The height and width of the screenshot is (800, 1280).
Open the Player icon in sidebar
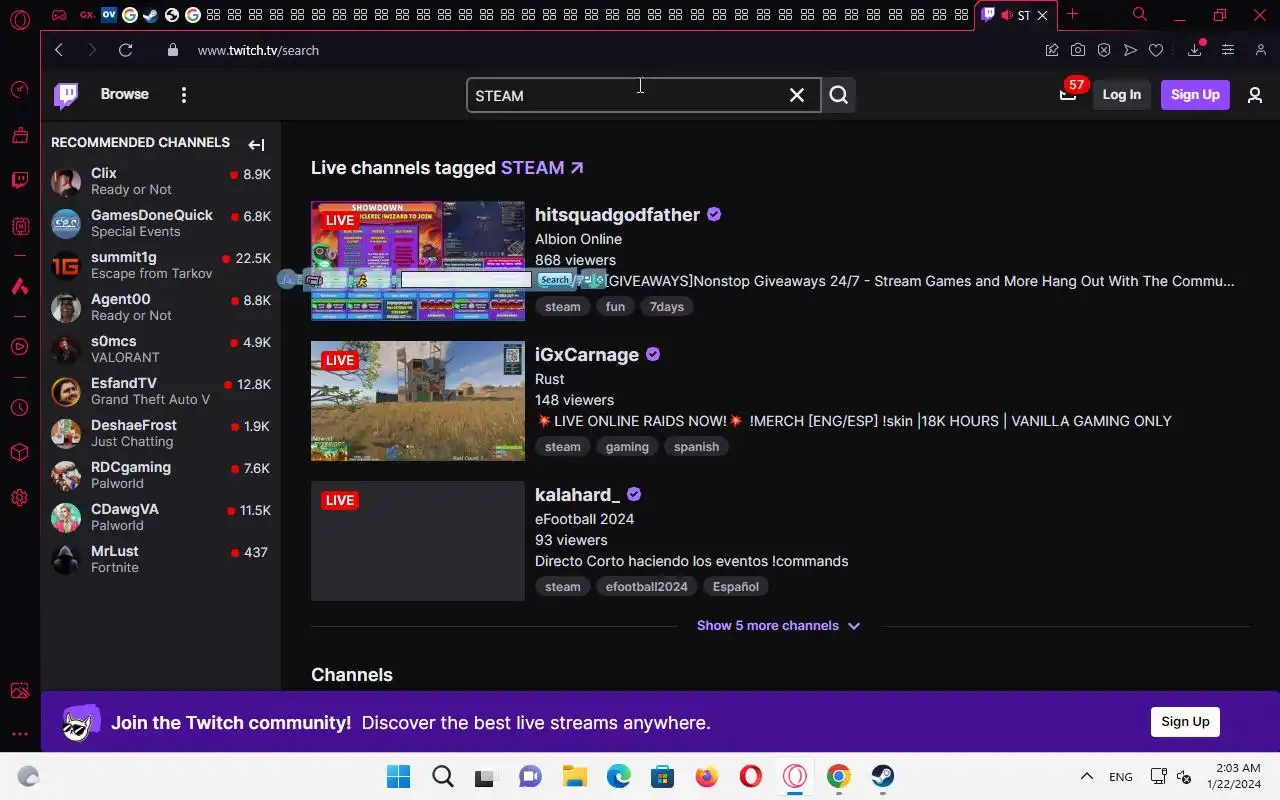(x=19, y=347)
